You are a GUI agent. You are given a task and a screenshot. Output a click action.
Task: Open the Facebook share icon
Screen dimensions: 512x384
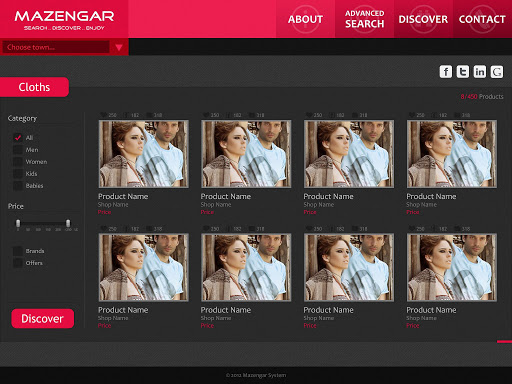click(446, 72)
